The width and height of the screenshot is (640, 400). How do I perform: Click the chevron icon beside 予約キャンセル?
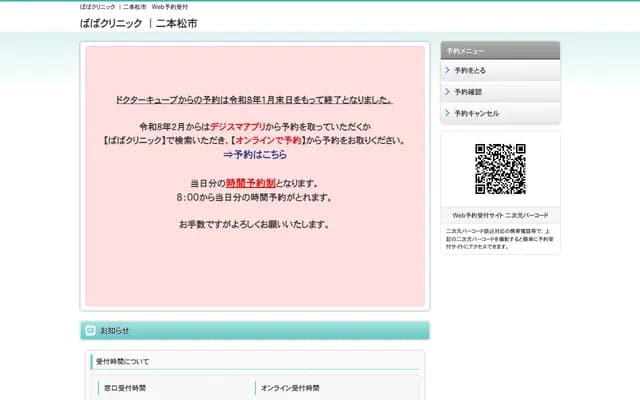[447, 113]
